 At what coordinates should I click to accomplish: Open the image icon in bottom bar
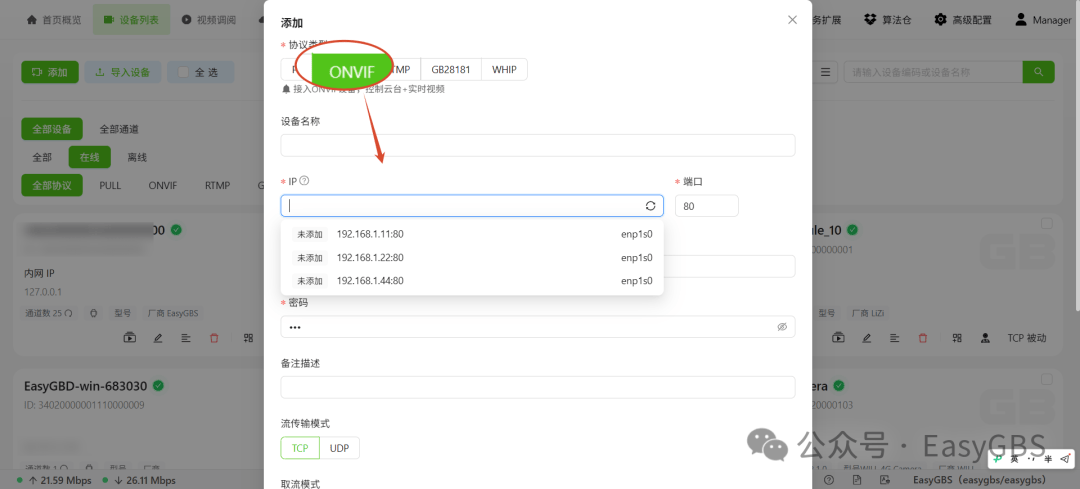(884, 480)
